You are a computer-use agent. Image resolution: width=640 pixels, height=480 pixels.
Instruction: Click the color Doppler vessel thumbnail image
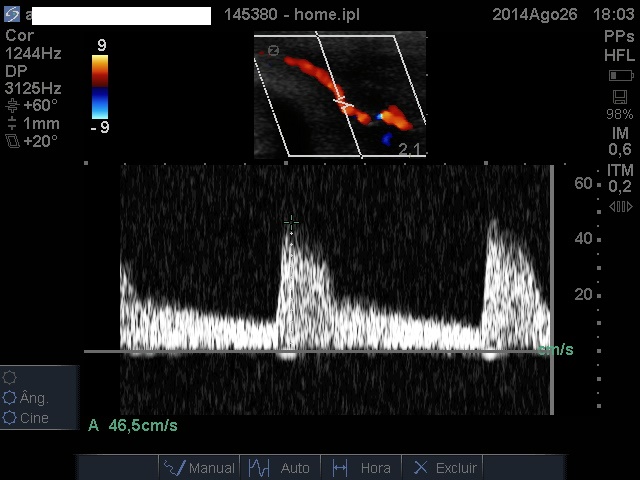[x=340, y=95]
